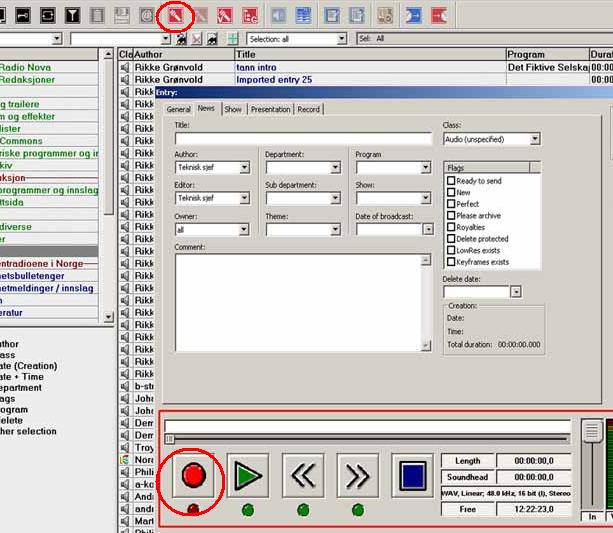Click the input level fader knob
Screen dimensions: 613x533
point(592,431)
